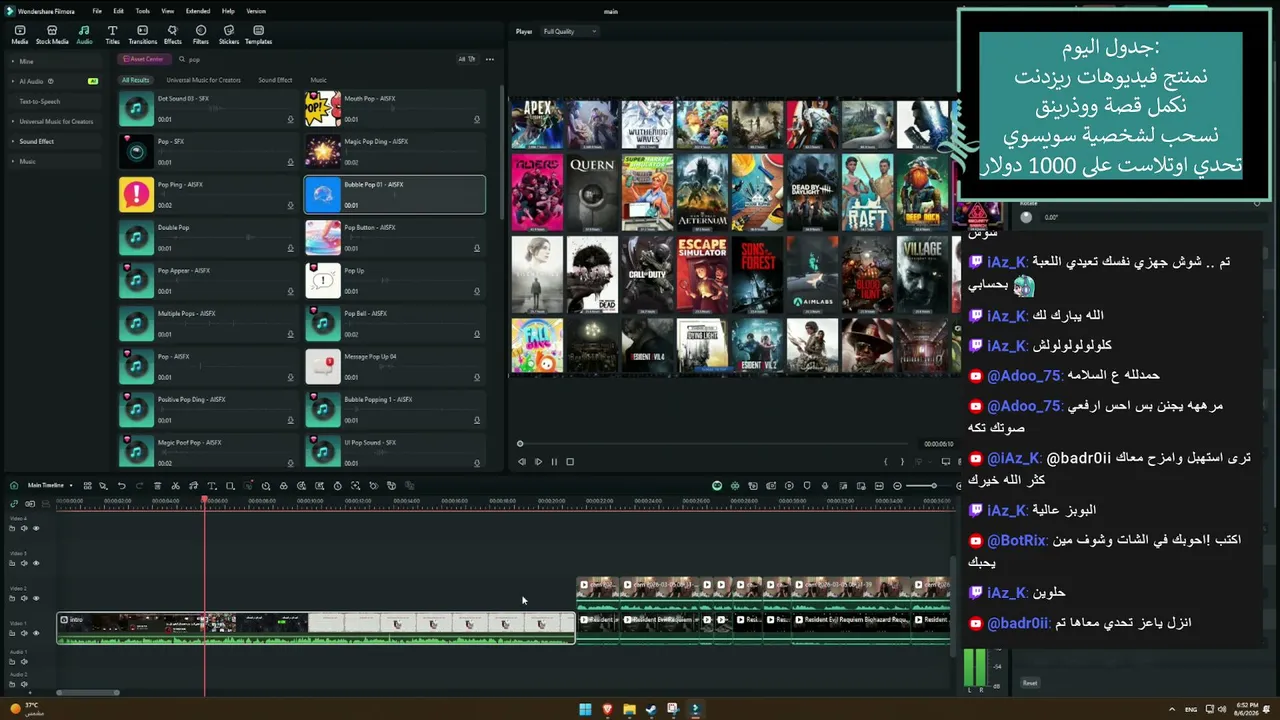Open the Media panel icon
Screen dimensions: 1280x720
coord(19,35)
